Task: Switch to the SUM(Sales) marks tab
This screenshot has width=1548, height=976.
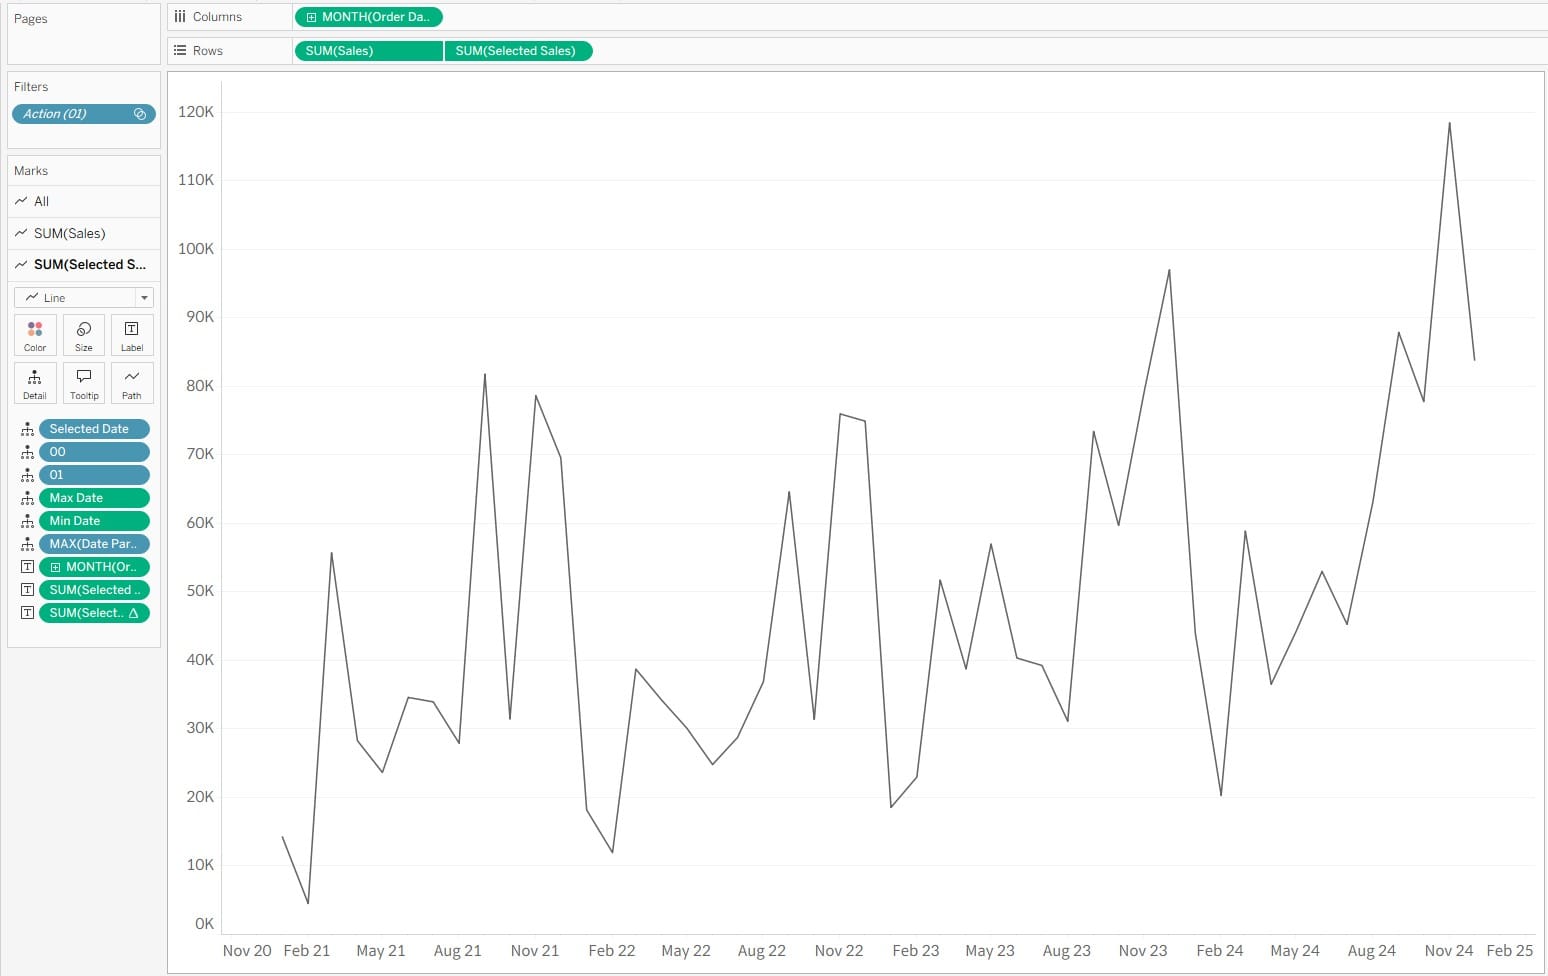Action: [69, 233]
